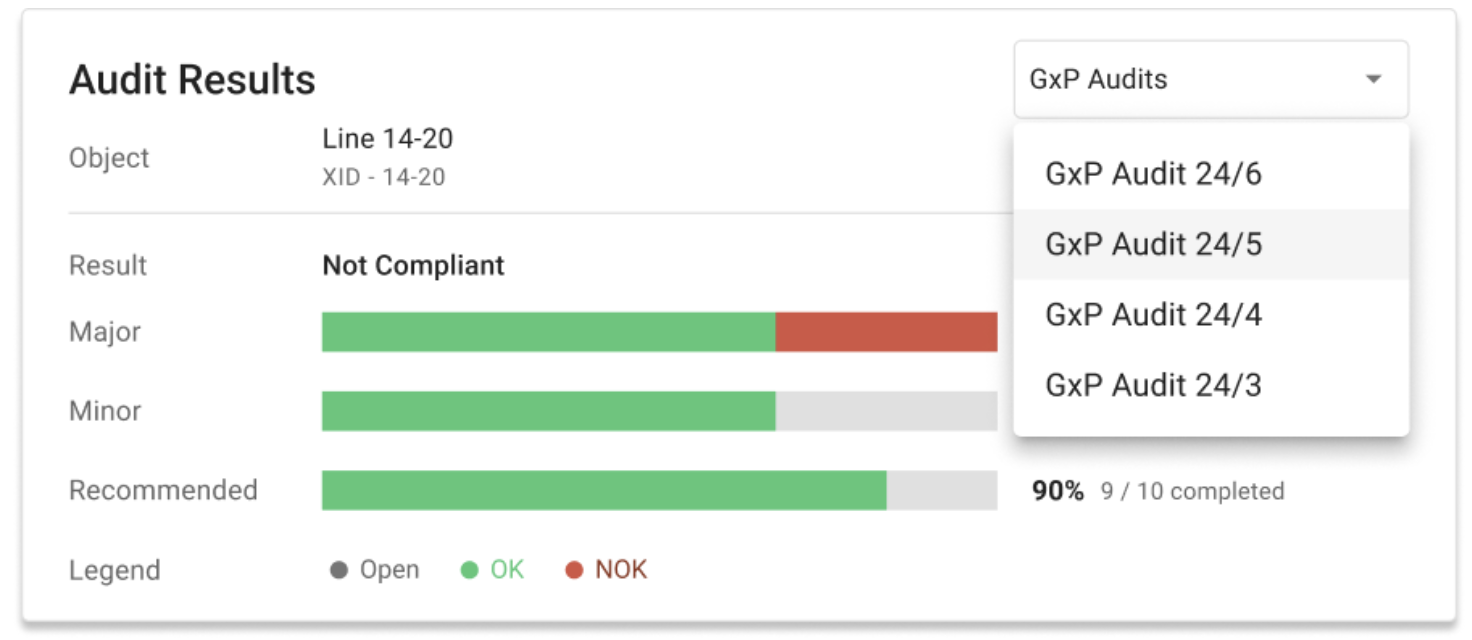This screenshot has height=640, width=1472.
Task: Click the gray Open legend dot
Action: click(x=341, y=569)
